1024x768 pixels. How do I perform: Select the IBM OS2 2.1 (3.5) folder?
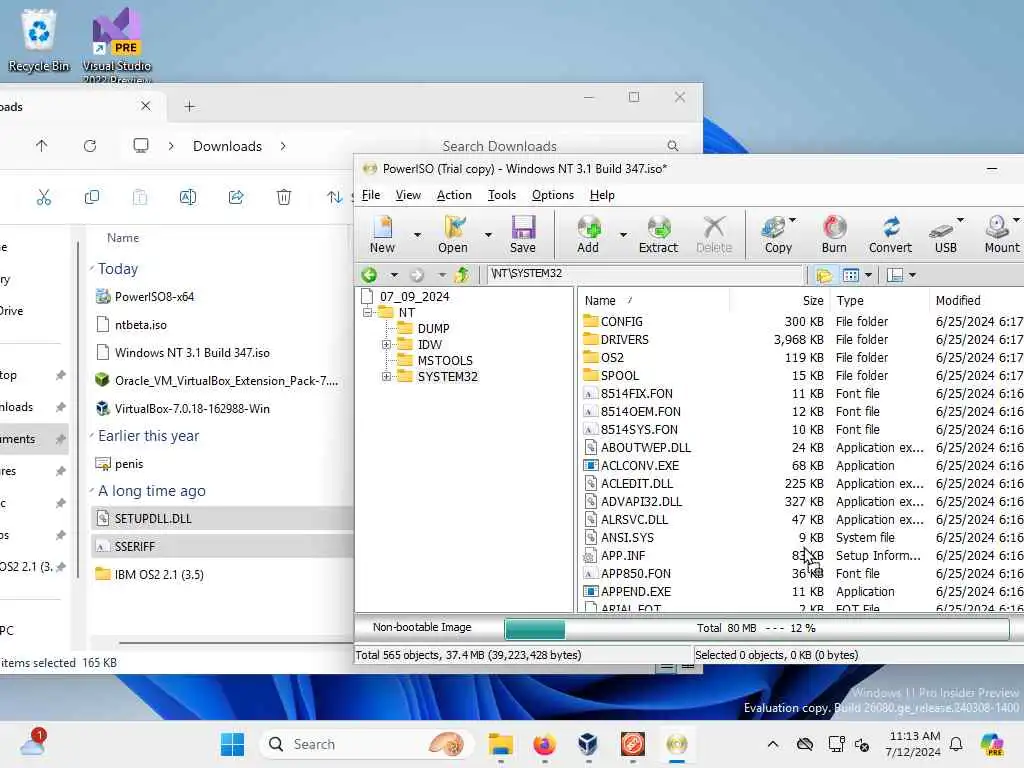pyautogui.click(x=159, y=575)
